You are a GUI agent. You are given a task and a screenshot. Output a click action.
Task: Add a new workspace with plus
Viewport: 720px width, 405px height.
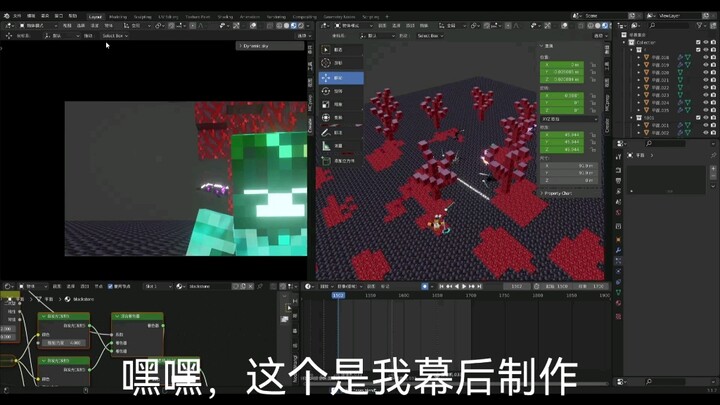point(387,17)
